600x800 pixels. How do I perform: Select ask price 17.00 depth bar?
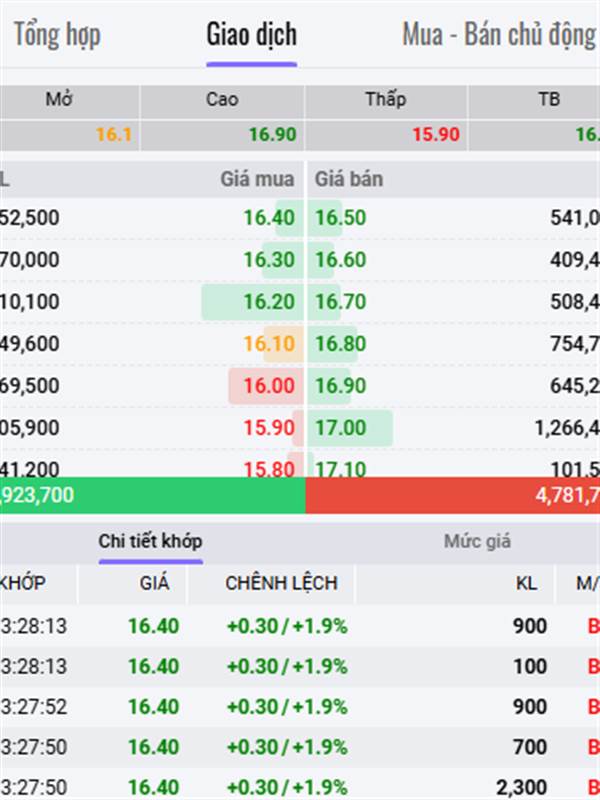(350, 428)
